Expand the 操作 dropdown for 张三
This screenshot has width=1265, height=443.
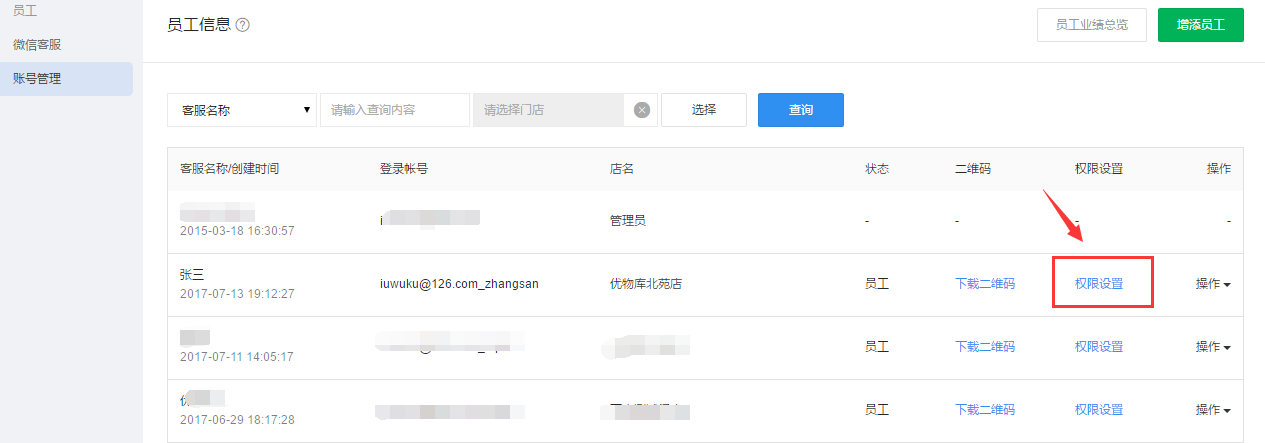[1212, 284]
